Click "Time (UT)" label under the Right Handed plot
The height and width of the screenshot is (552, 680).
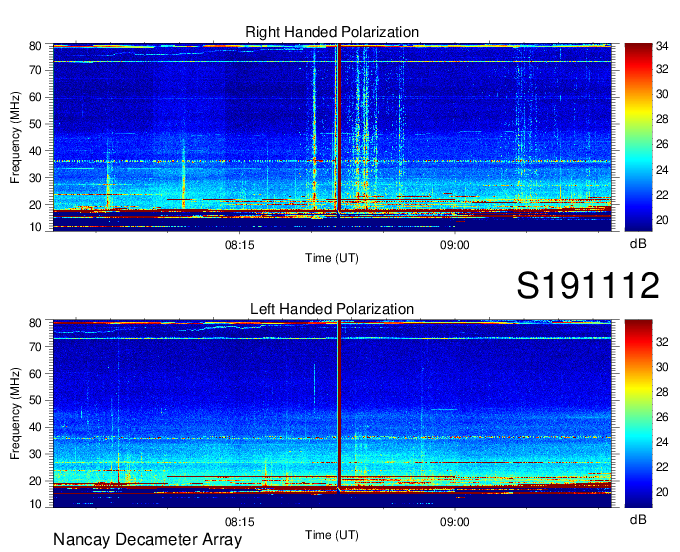point(332,258)
